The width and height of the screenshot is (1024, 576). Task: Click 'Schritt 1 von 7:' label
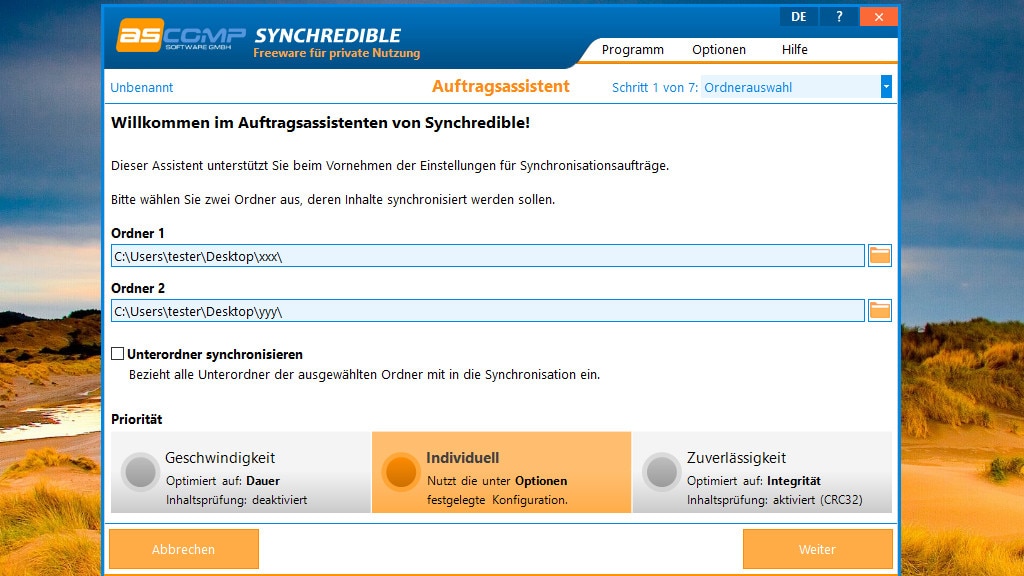pyautogui.click(x=655, y=88)
